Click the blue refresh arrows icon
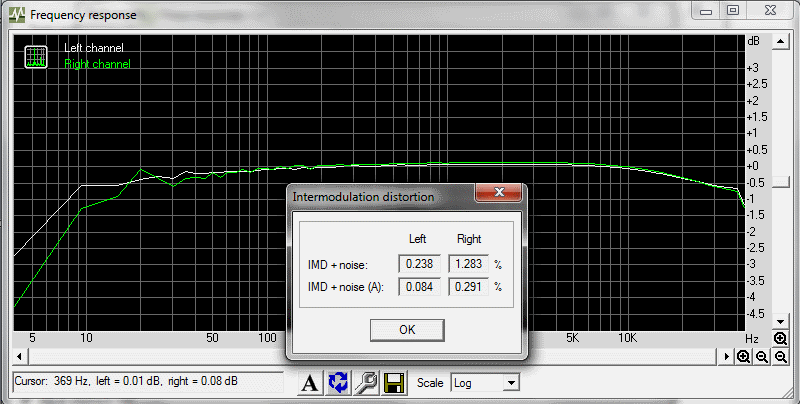The height and width of the screenshot is (404, 800). (x=338, y=383)
